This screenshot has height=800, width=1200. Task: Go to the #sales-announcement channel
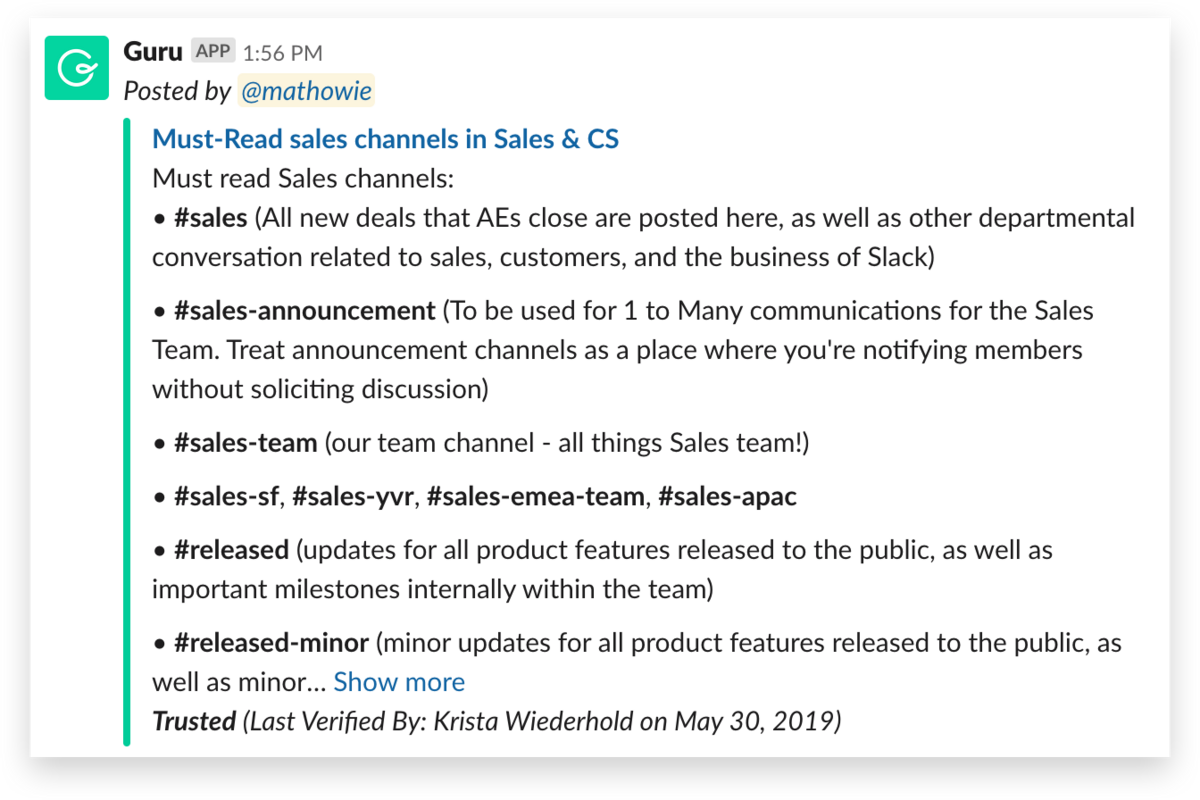[x=304, y=311]
